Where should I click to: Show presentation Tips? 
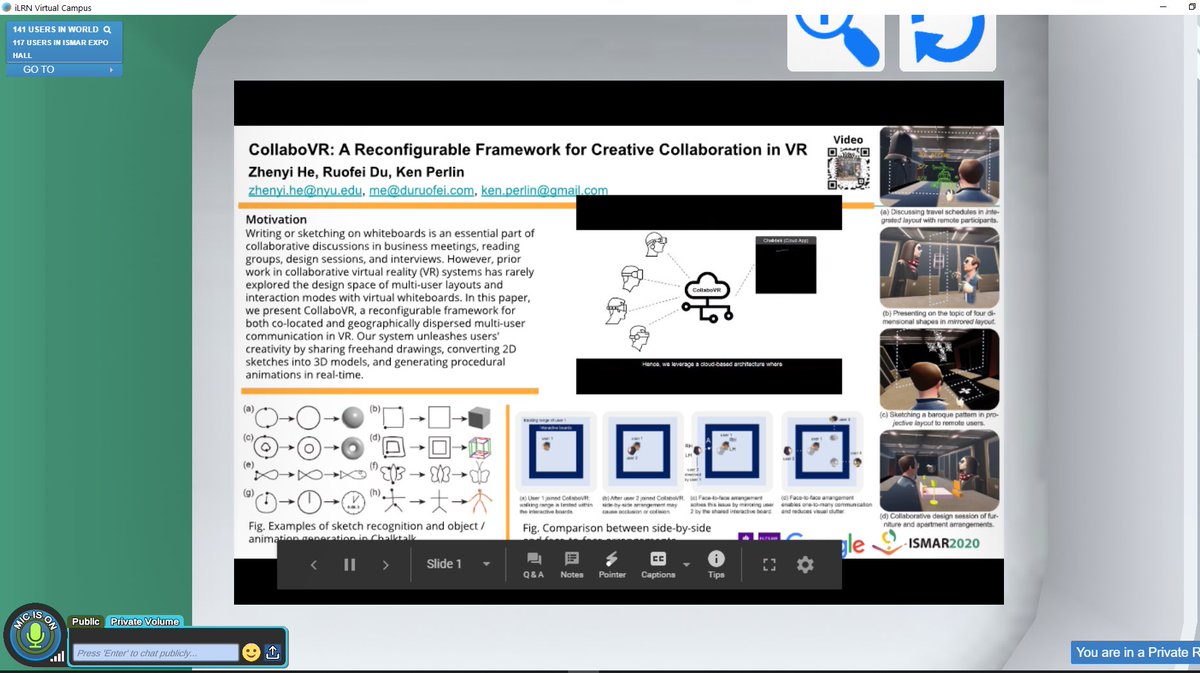(x=716, y=565)
